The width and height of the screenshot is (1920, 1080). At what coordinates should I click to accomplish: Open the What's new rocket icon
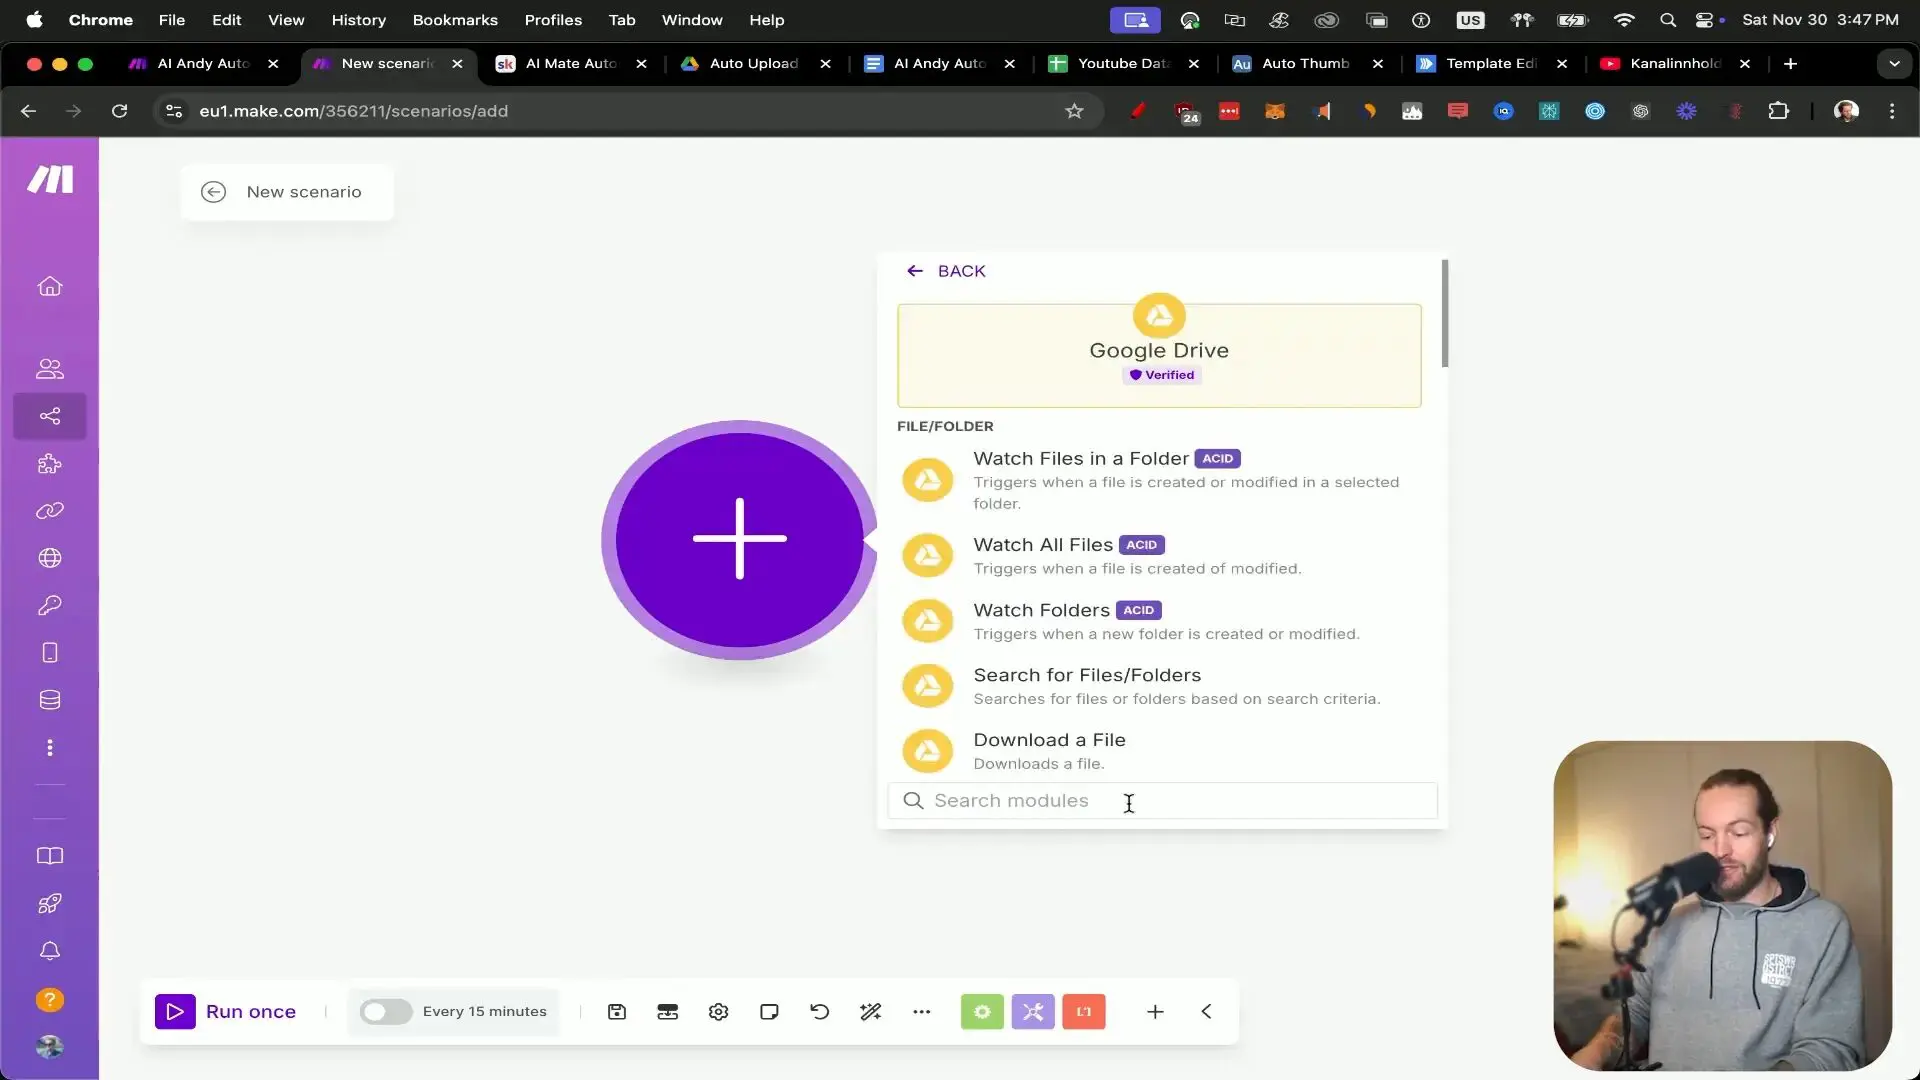click(x=50, y=904)
